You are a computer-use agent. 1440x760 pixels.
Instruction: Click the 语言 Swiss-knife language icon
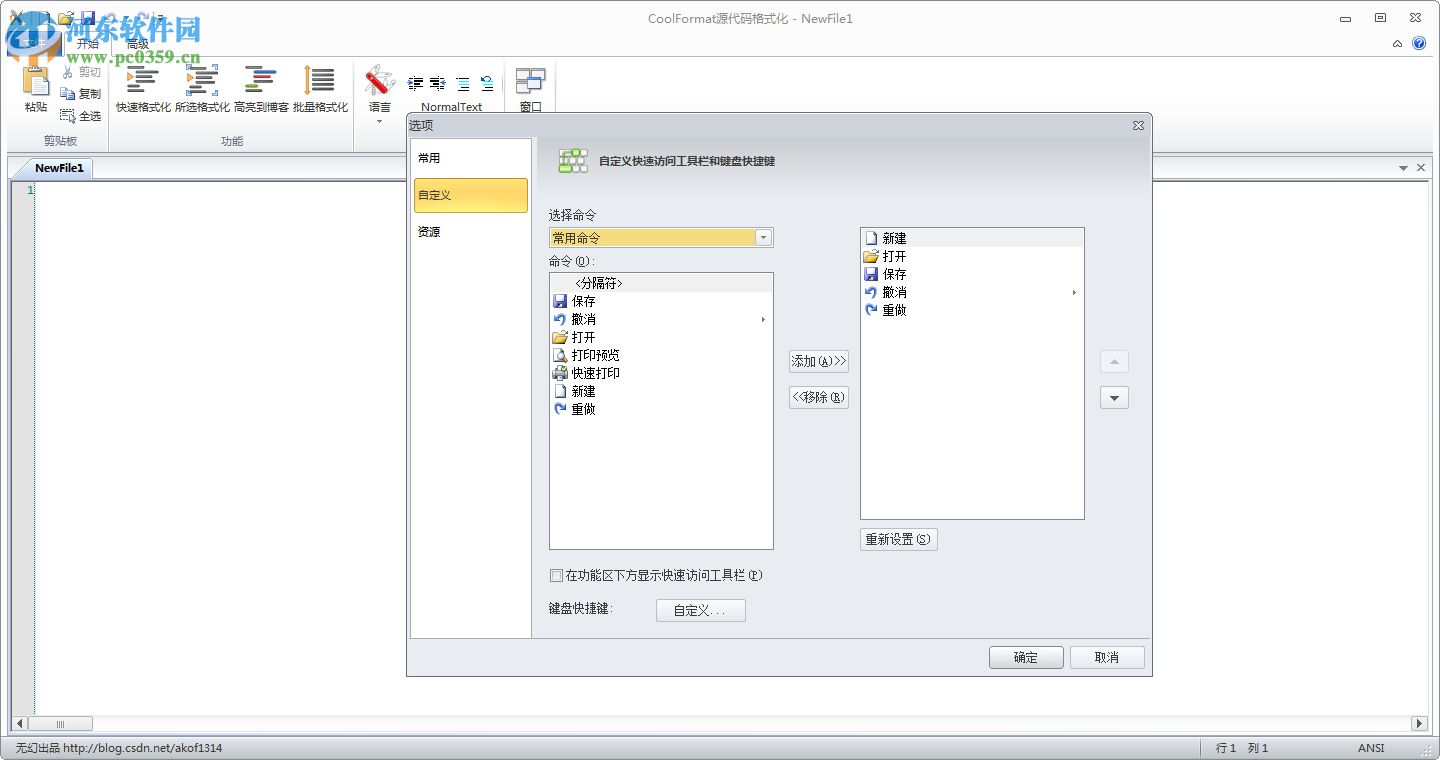click(379, 85)
